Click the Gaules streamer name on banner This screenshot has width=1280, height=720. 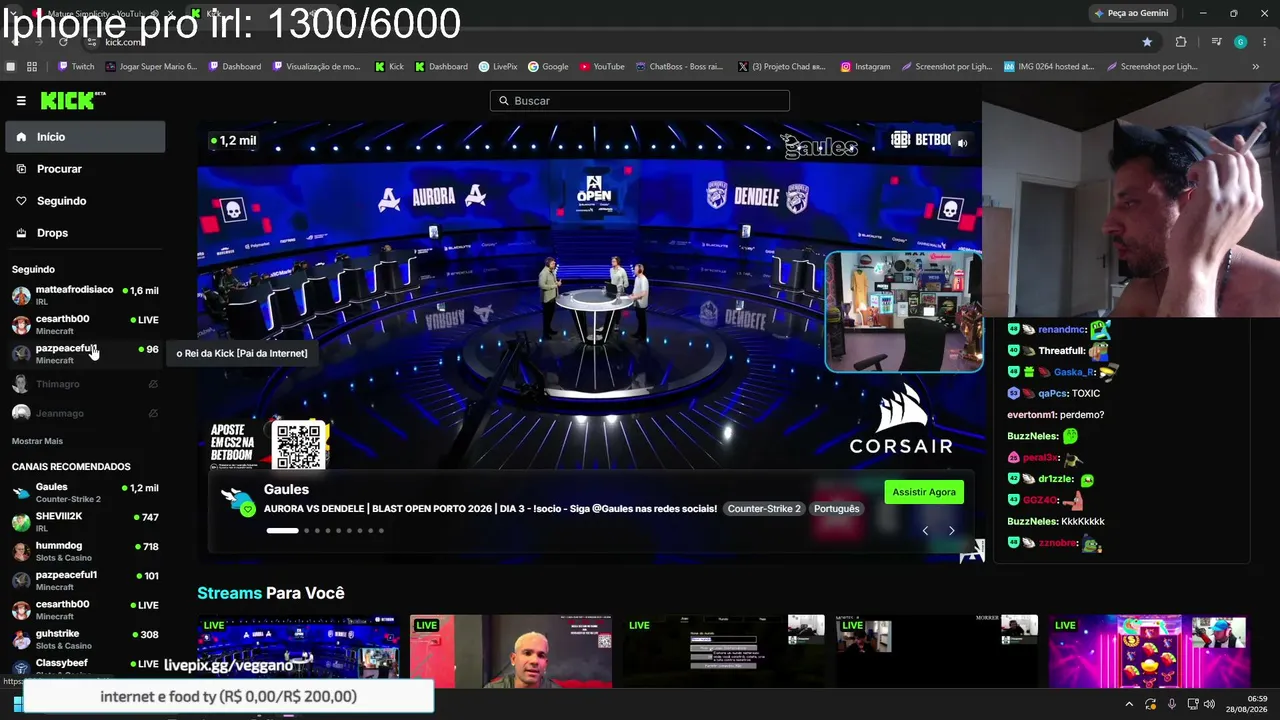[286, 489]
